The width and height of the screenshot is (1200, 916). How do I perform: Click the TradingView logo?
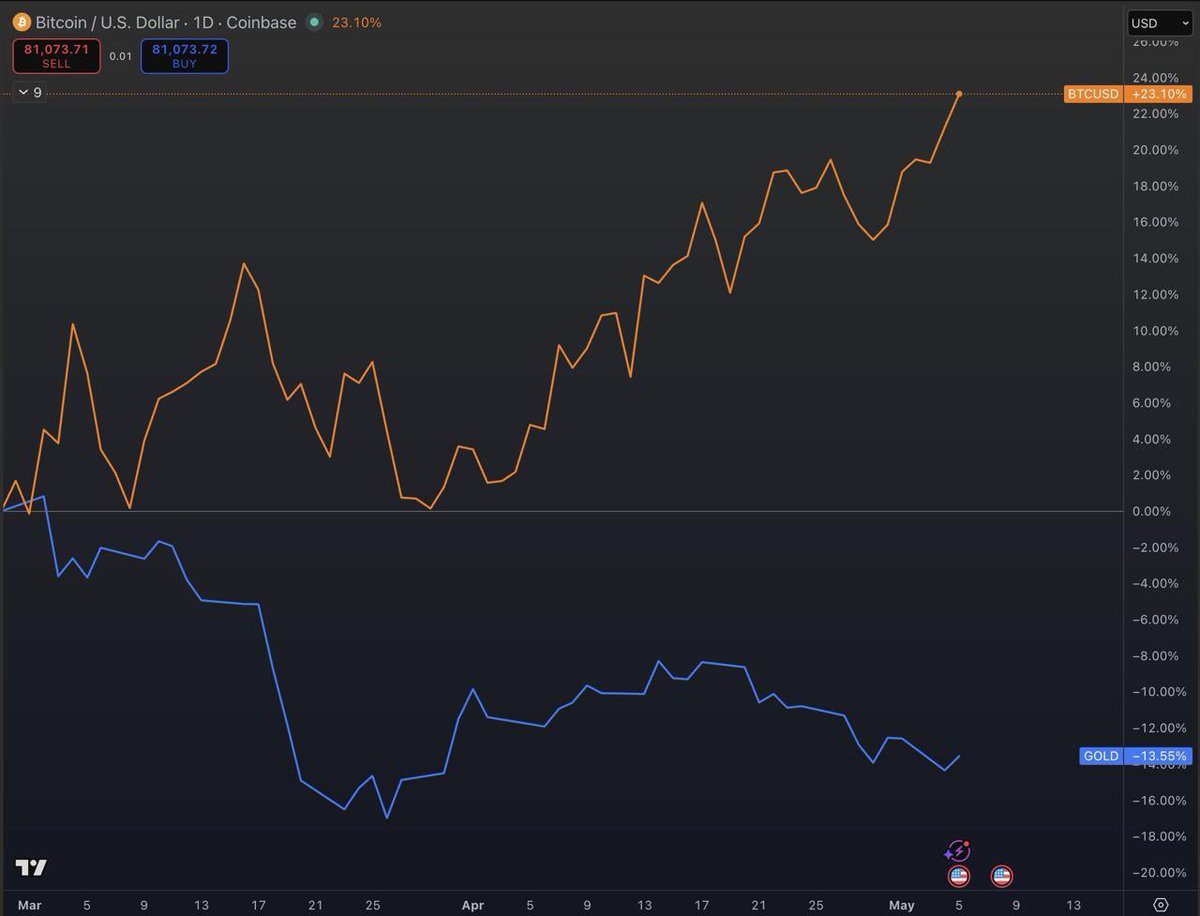[31, 867]
